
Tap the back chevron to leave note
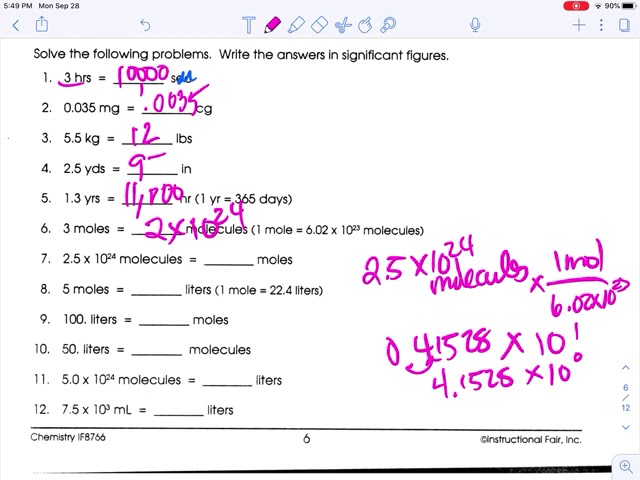[16, 25]
